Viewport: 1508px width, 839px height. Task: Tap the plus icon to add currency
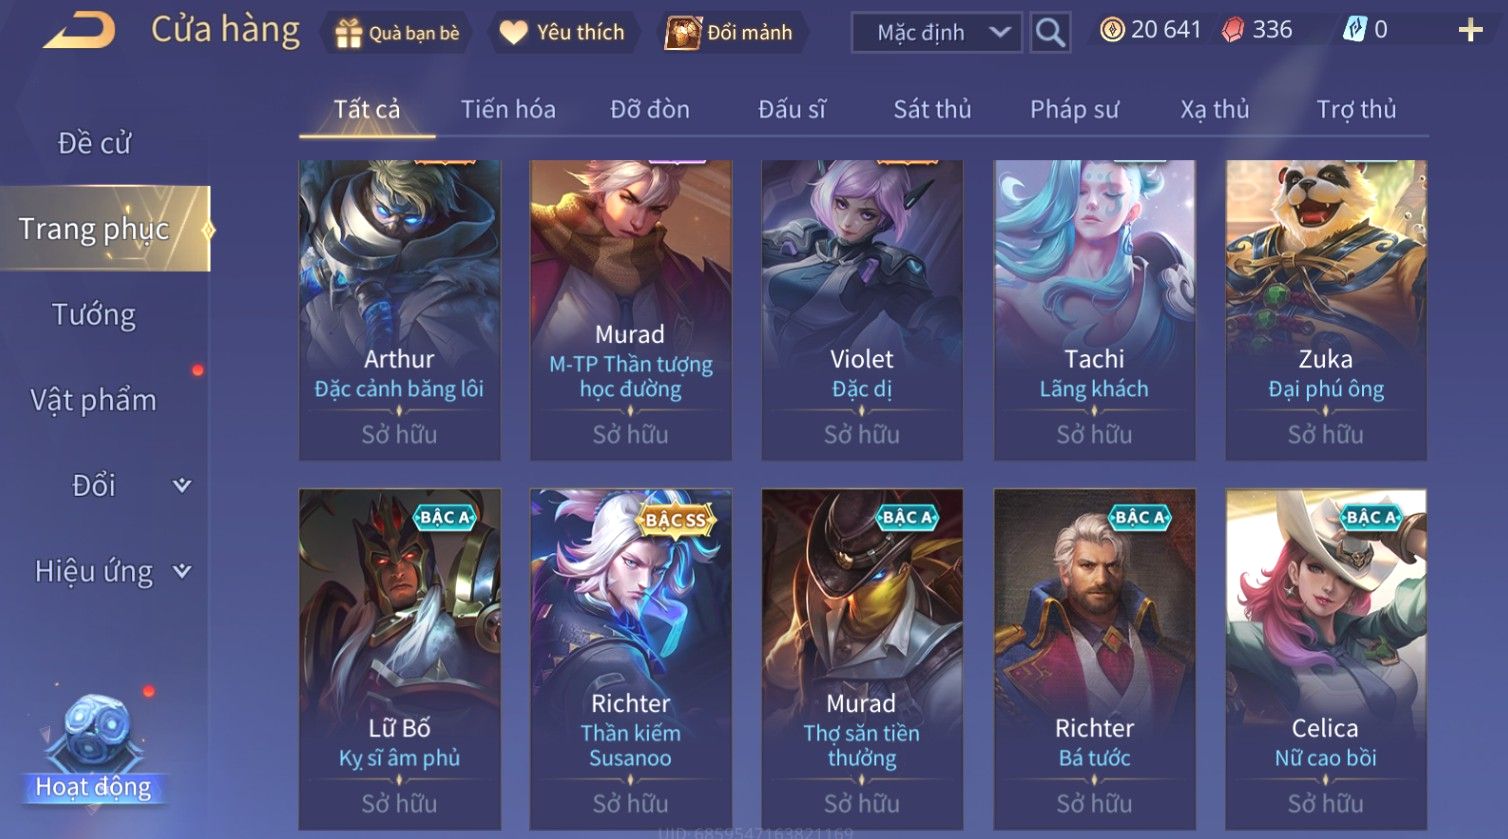pyautogui.click(x=1470, y=31)
